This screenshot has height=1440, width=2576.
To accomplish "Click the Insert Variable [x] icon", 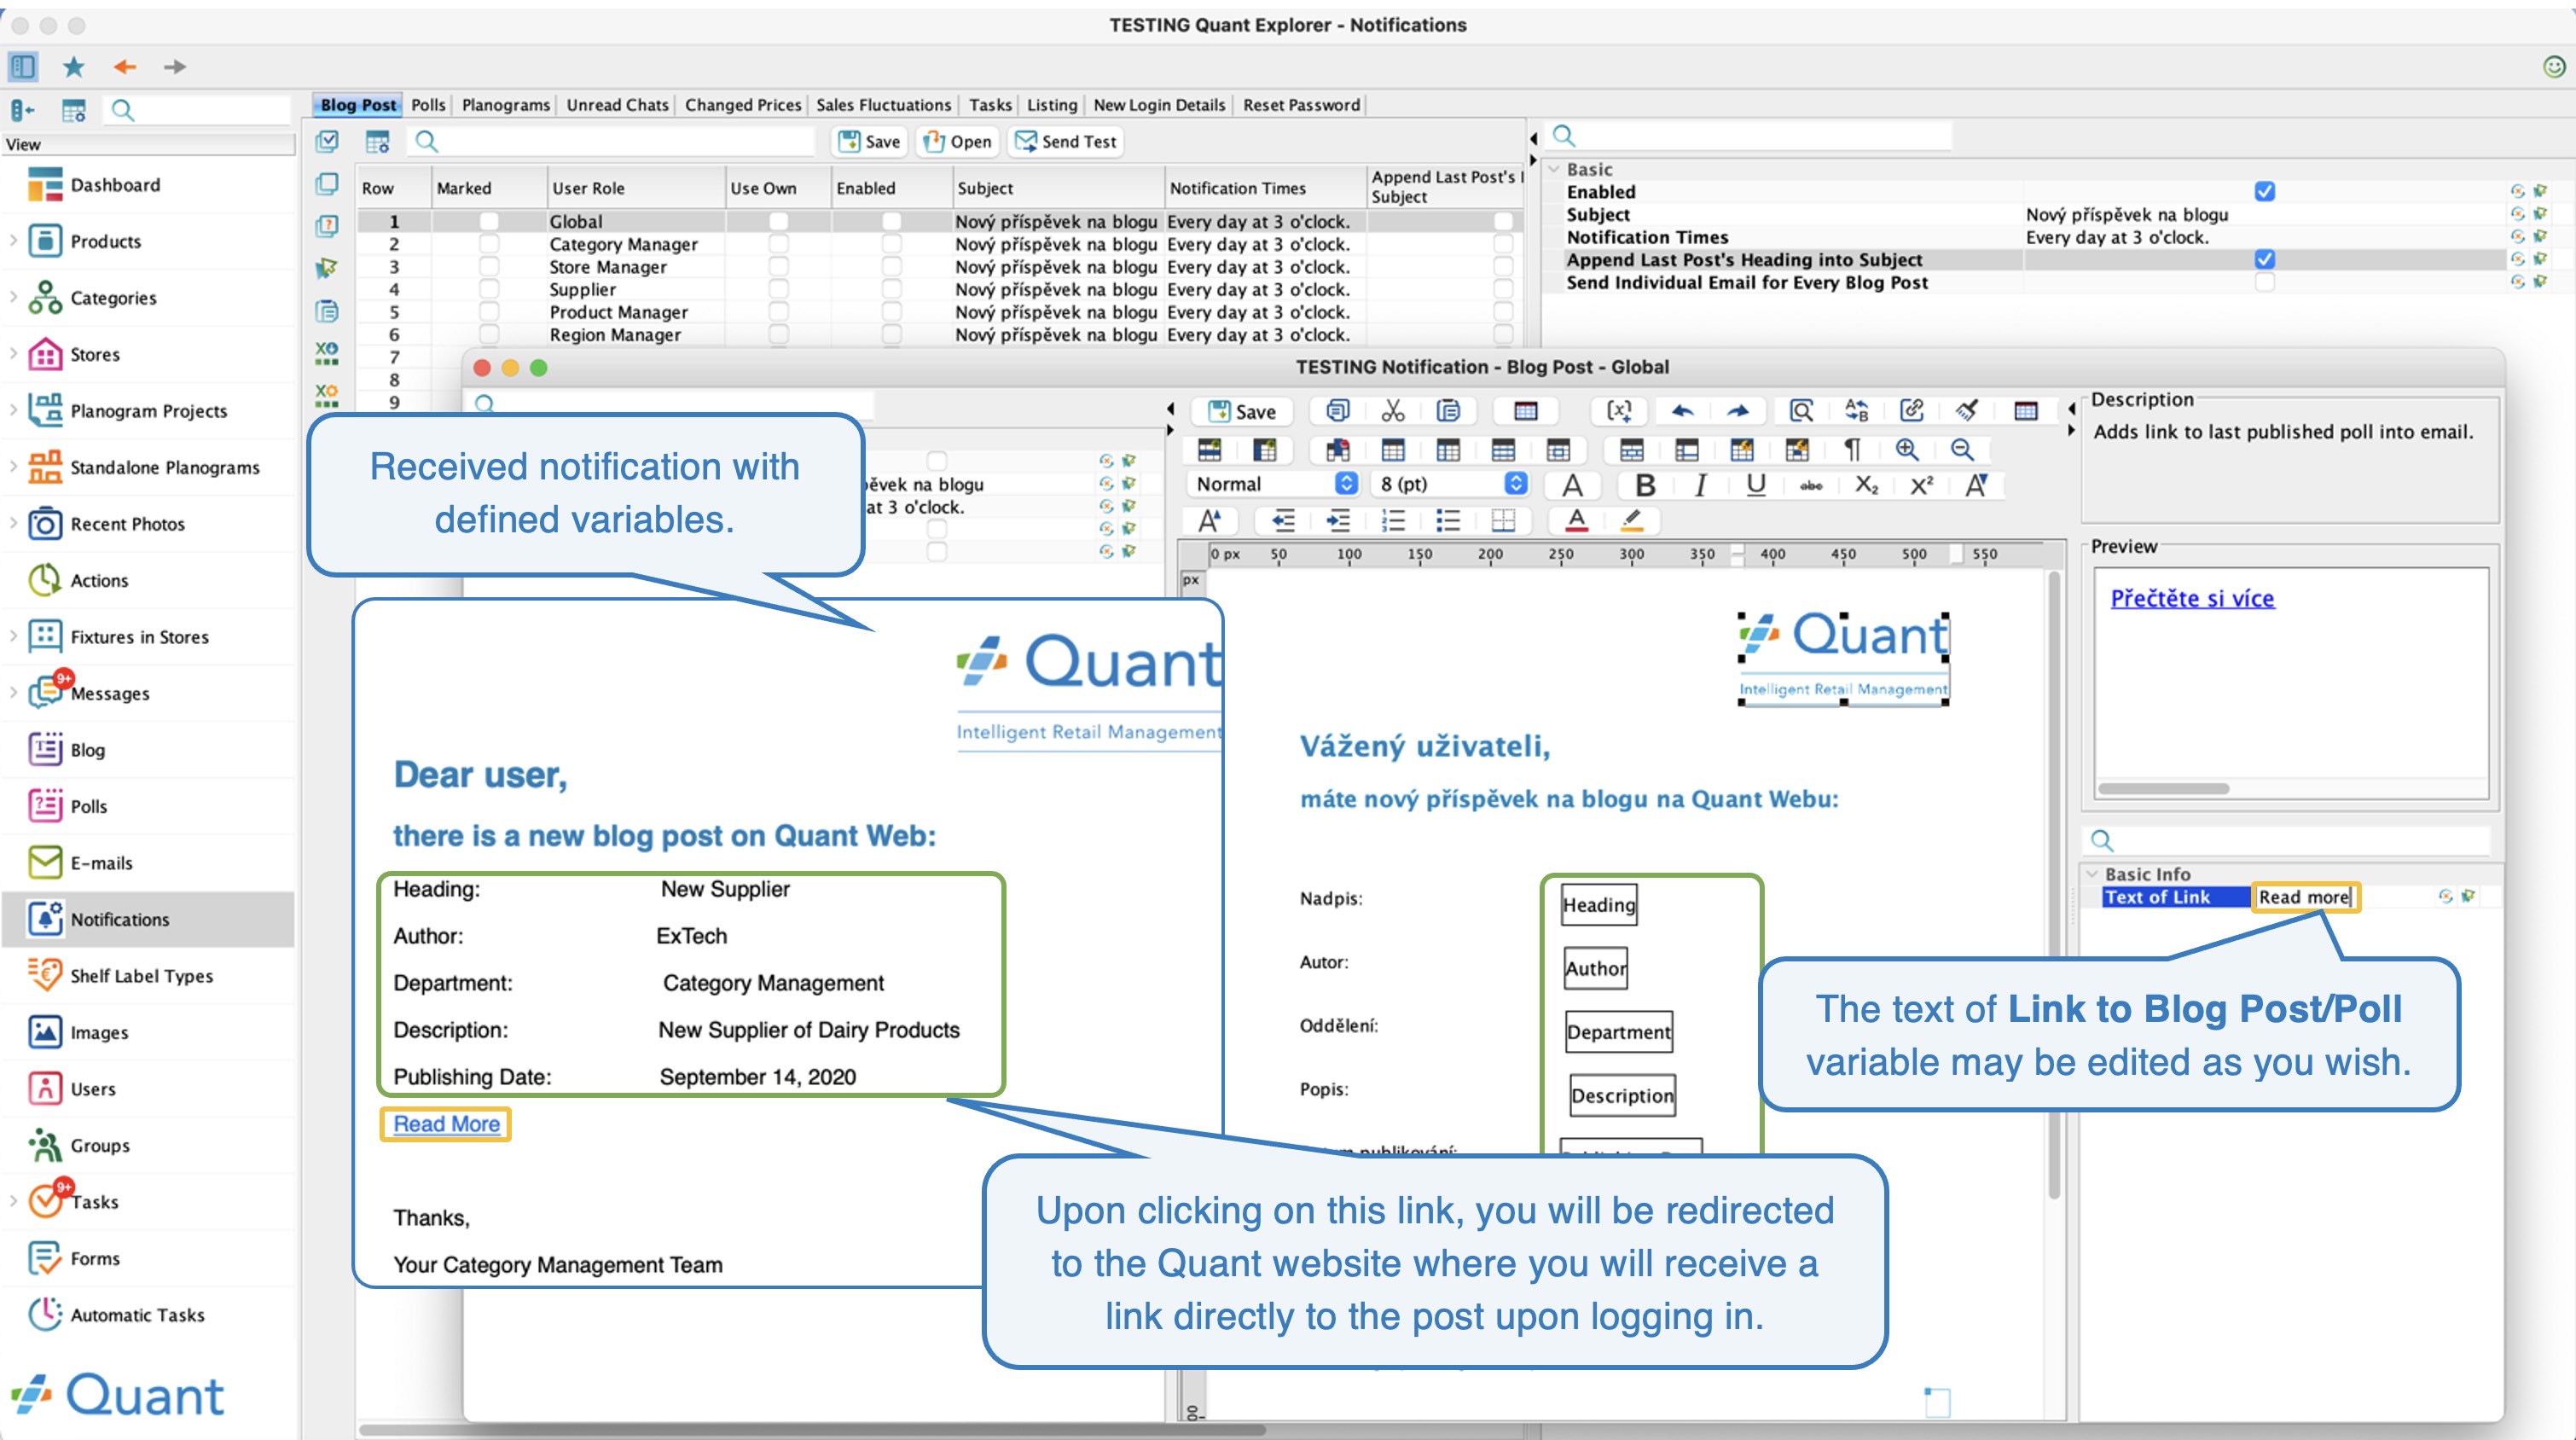I will coord(1619,411).
